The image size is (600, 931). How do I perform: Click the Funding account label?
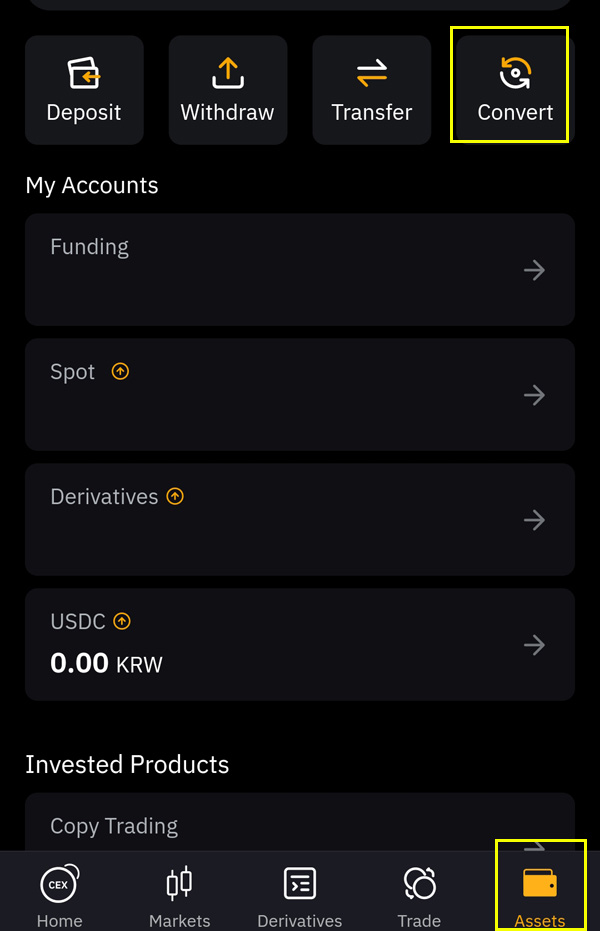click(90, 247)
